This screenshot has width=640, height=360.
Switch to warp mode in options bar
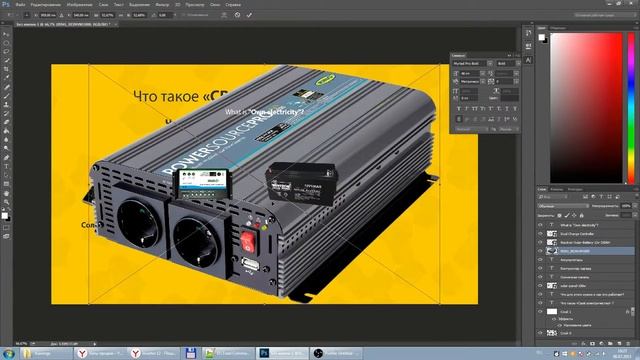[224, 15]
